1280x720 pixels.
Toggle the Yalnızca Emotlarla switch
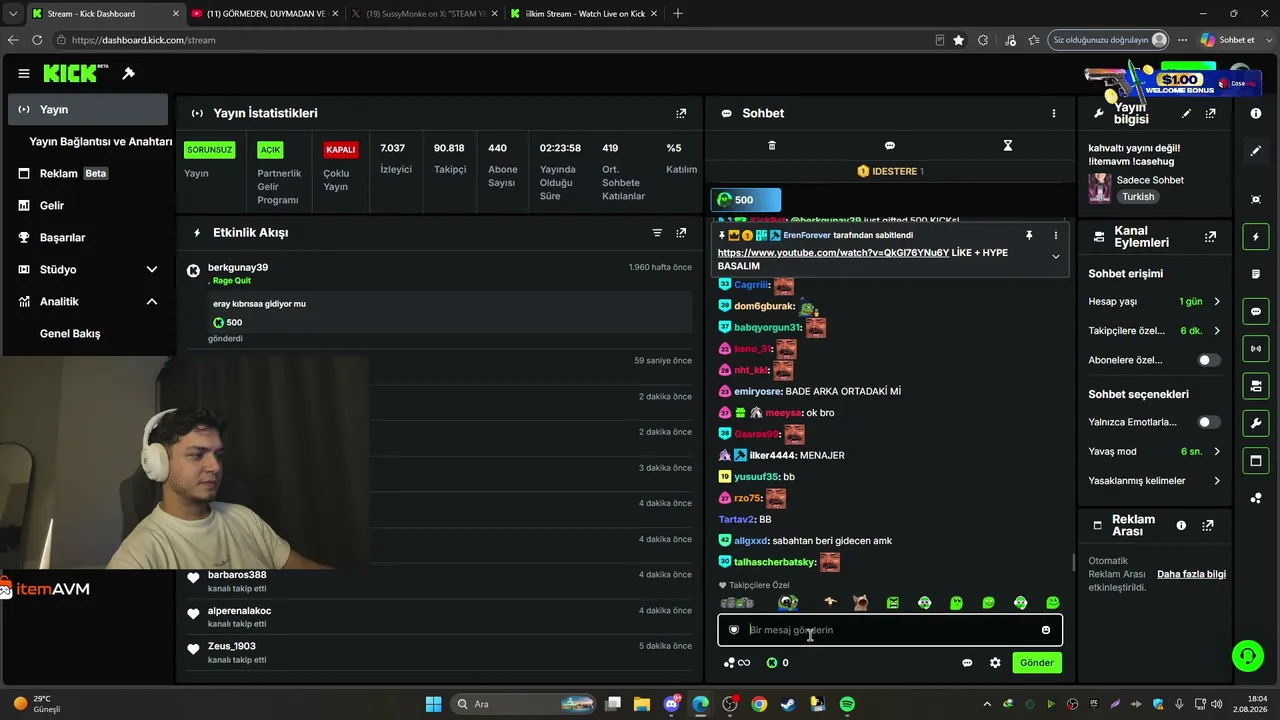point(1209,422)
